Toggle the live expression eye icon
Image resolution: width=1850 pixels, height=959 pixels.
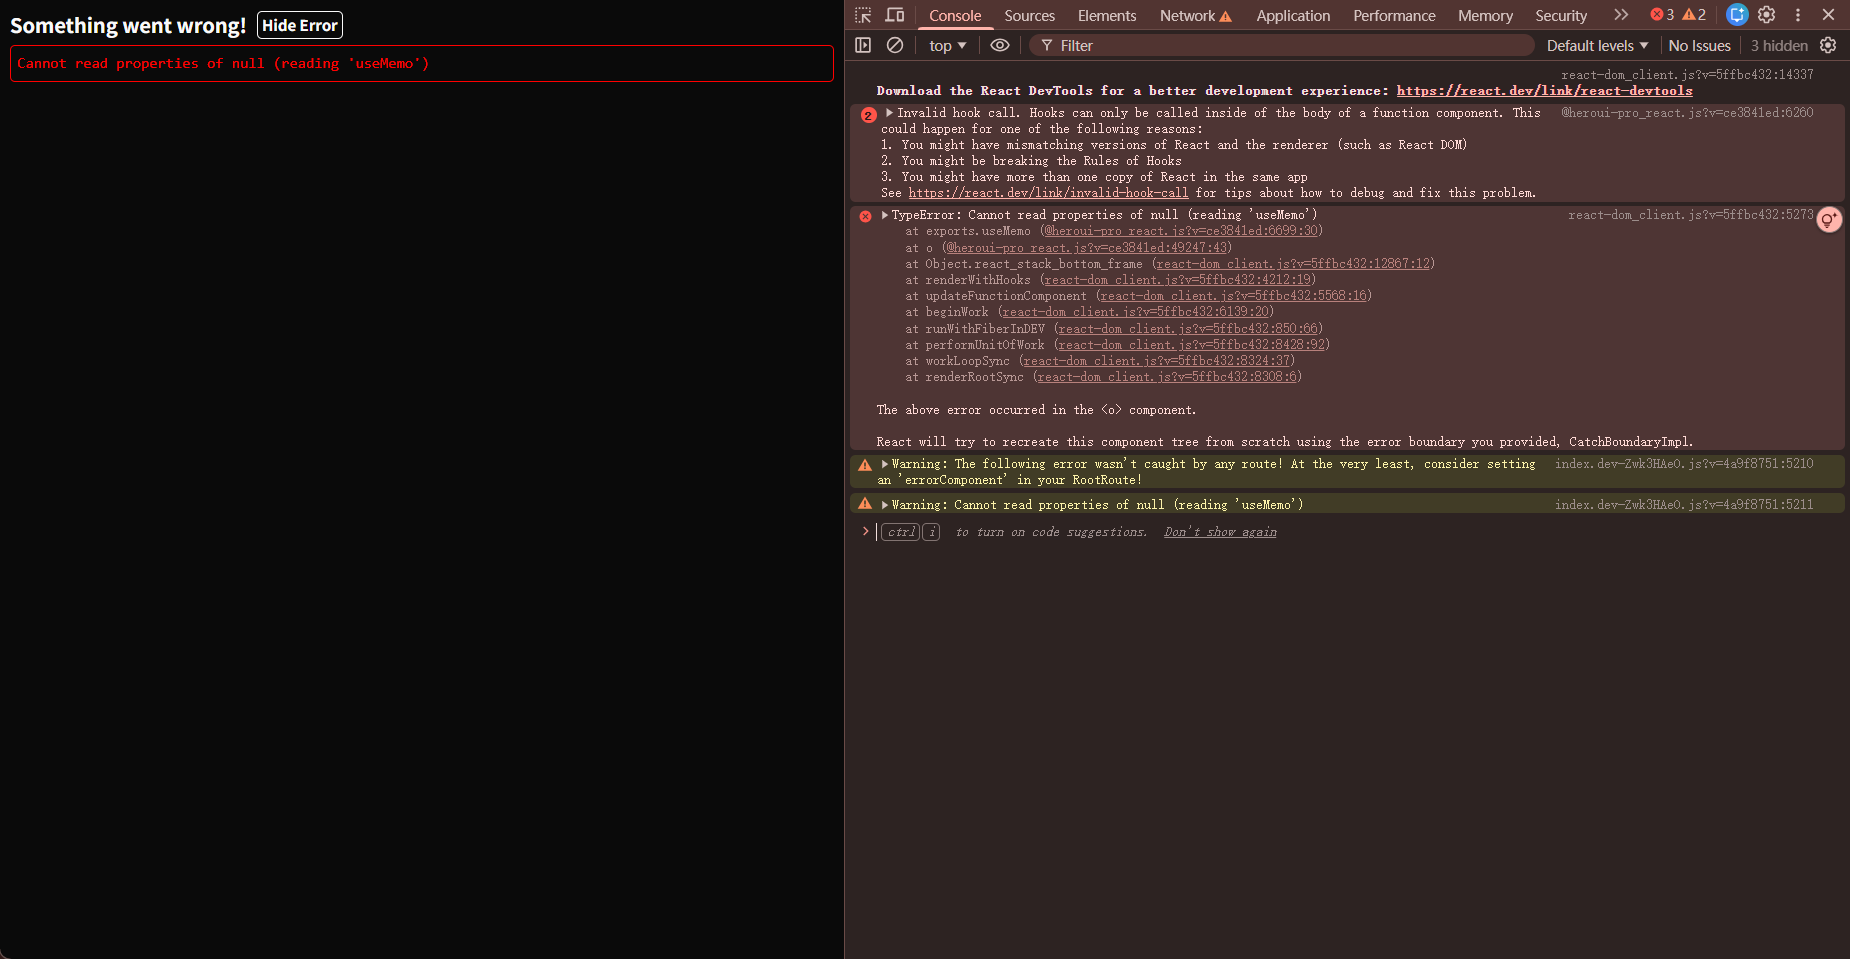[999, 45]
